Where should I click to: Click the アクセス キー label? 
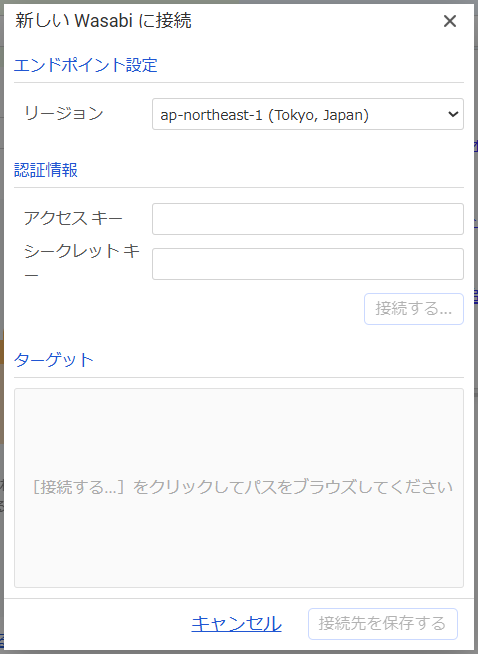coord(73,218)
